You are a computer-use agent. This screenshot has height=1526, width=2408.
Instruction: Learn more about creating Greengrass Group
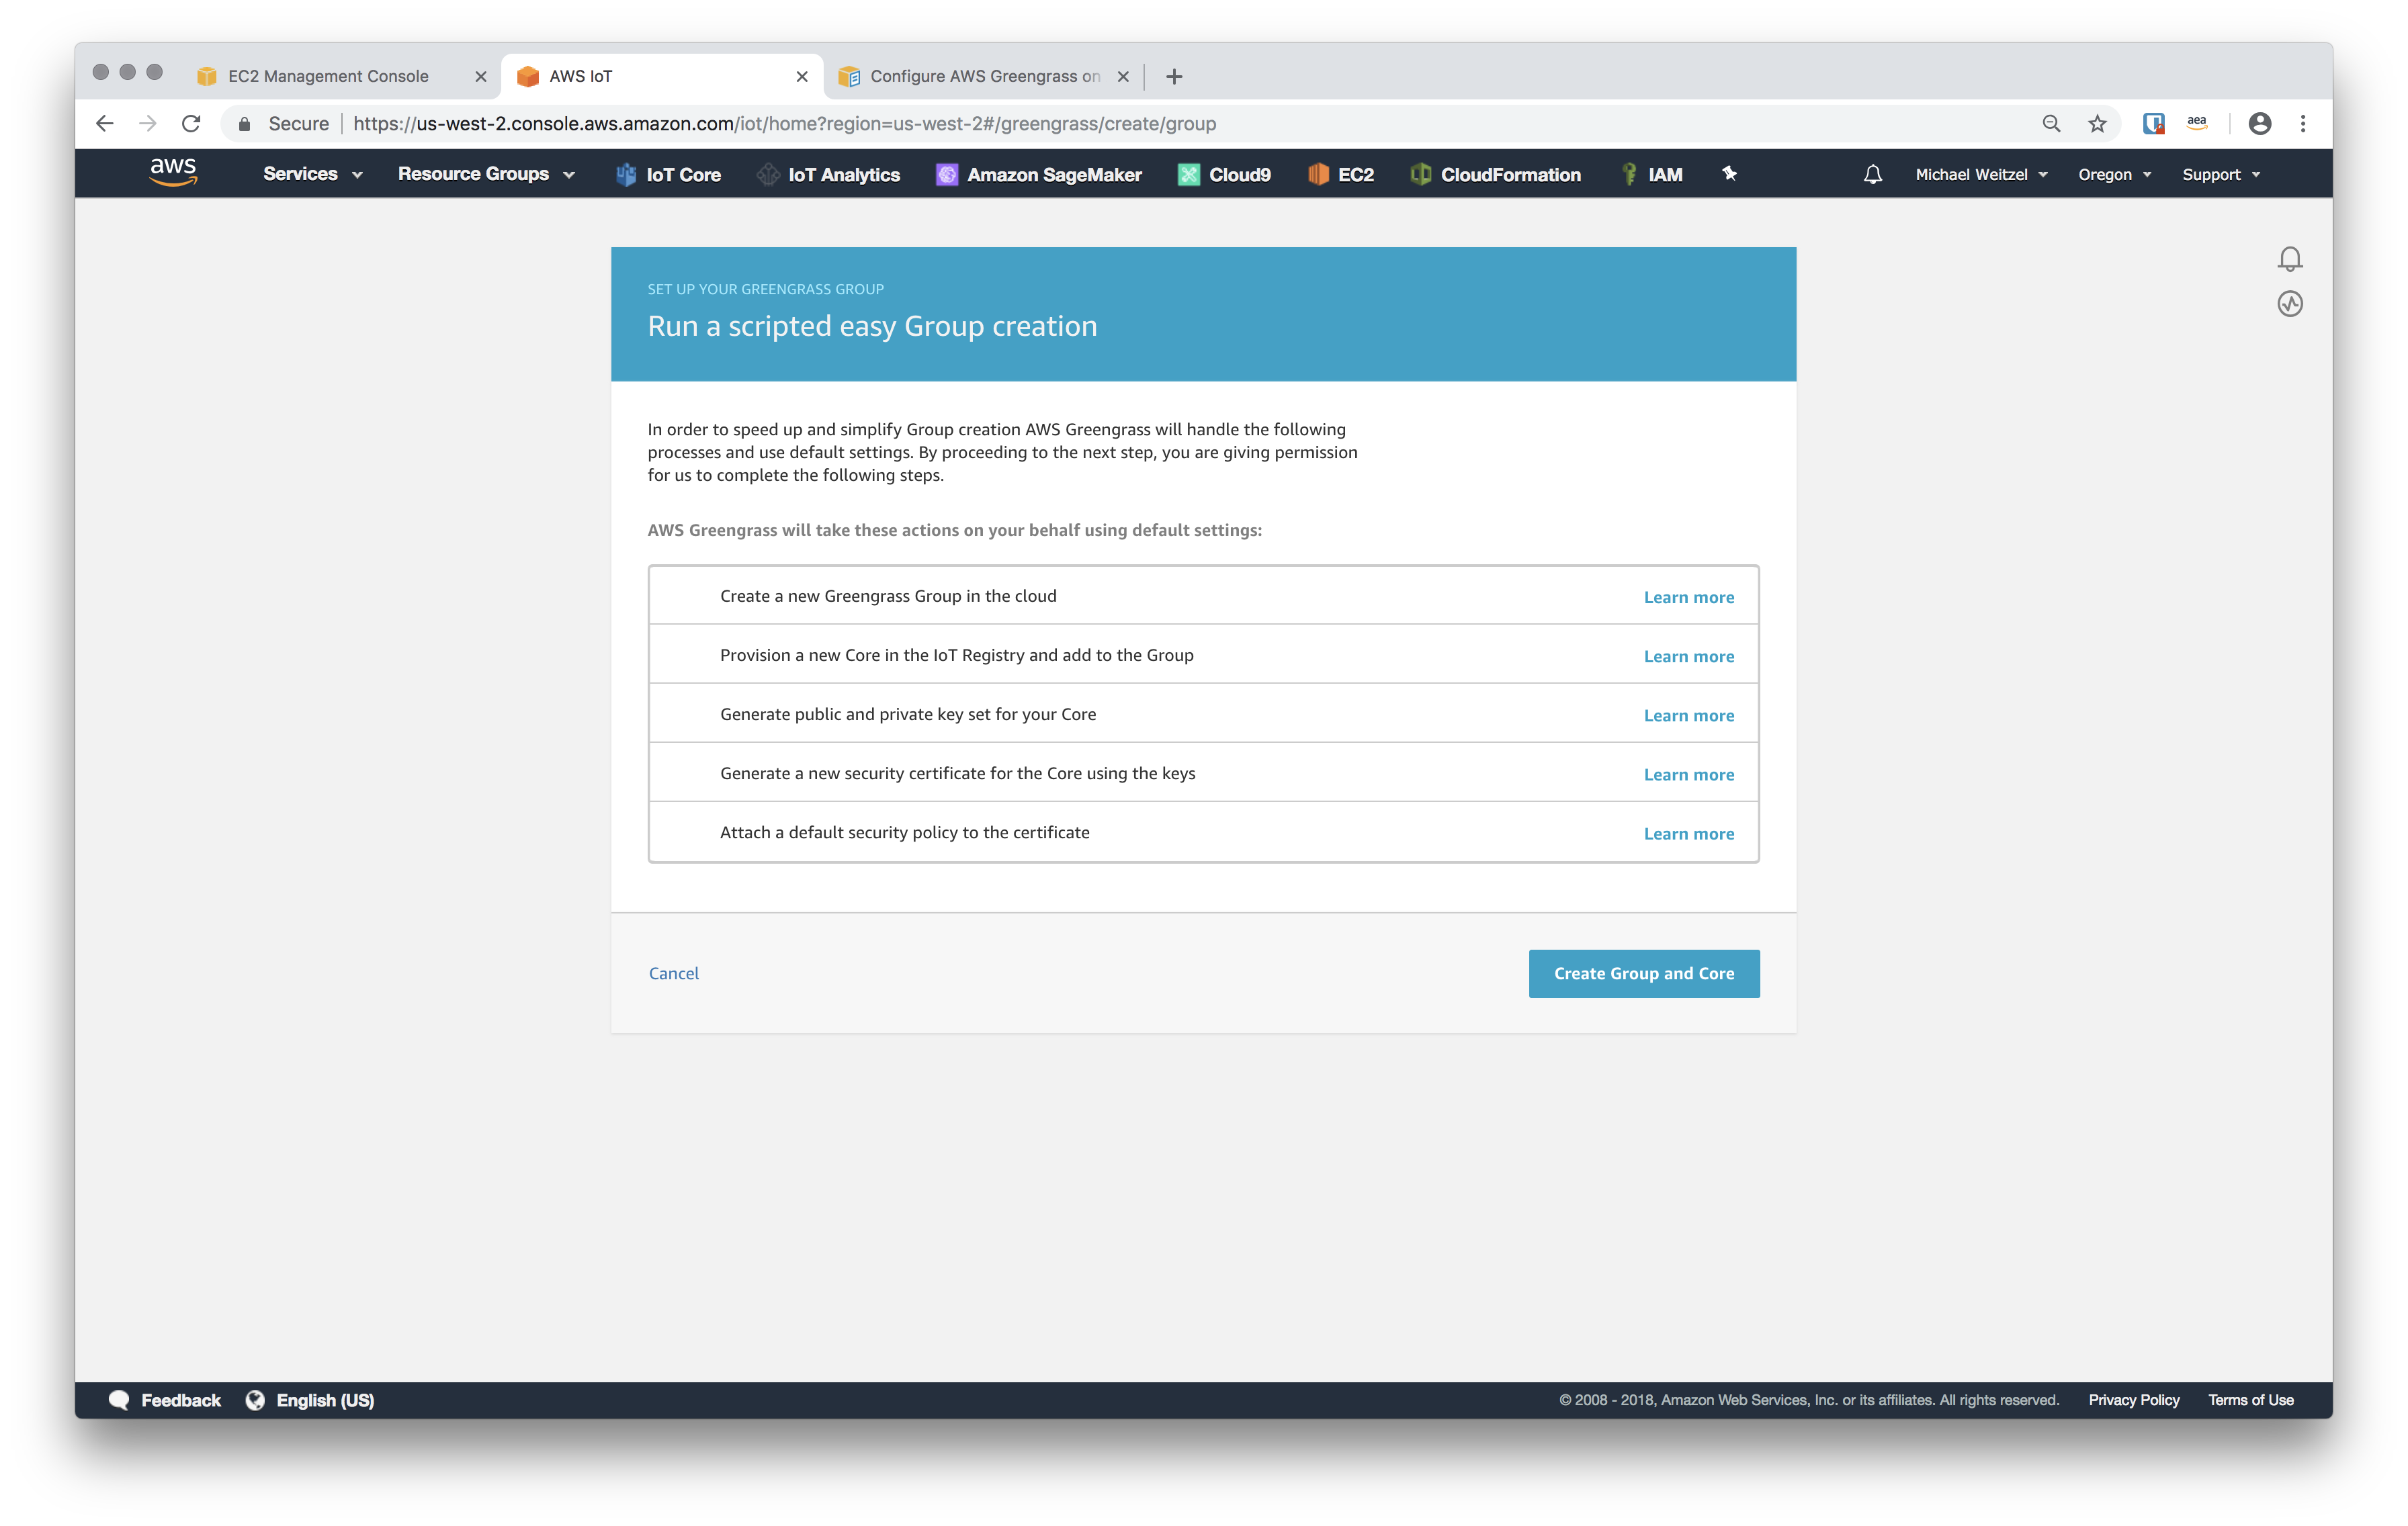[1688, 597]
